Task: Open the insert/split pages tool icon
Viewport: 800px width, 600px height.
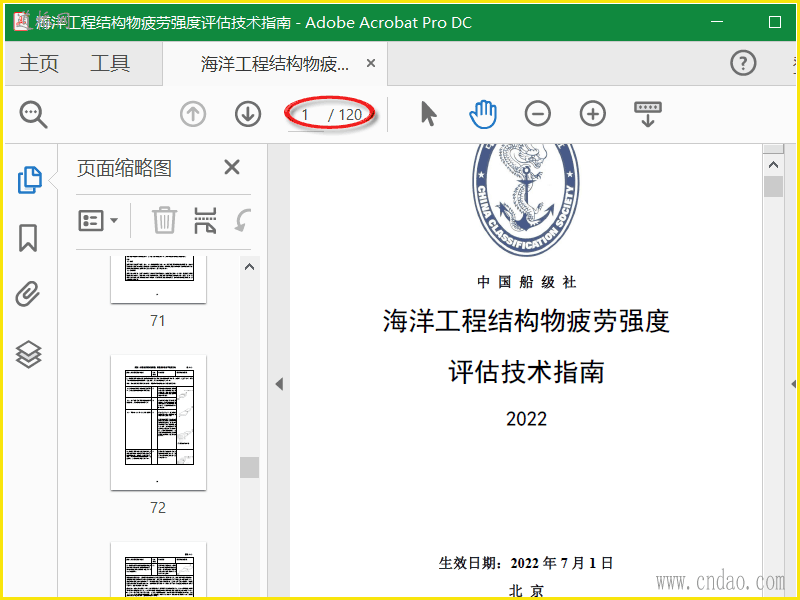Action: 205,220
